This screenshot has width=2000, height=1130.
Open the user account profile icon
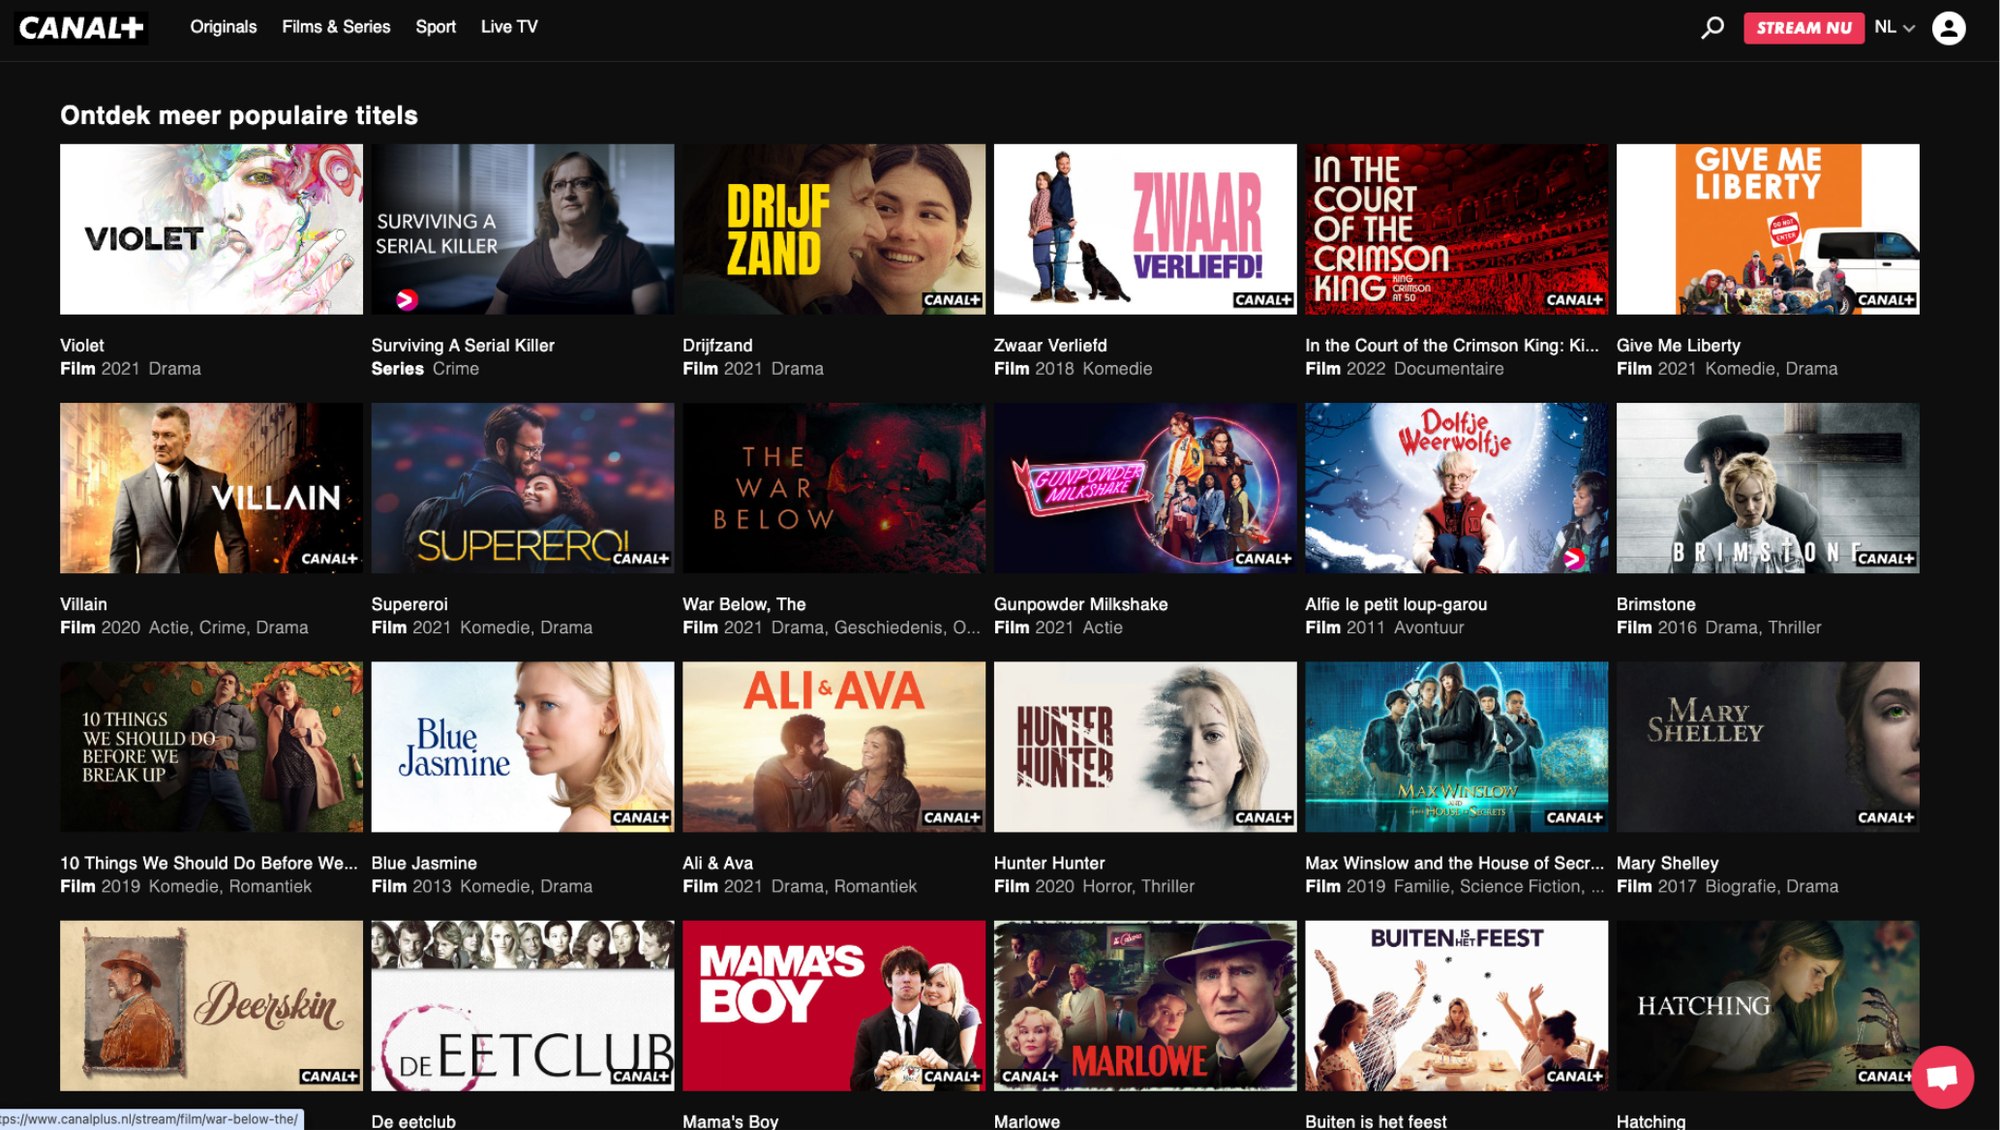(1948, 27)
